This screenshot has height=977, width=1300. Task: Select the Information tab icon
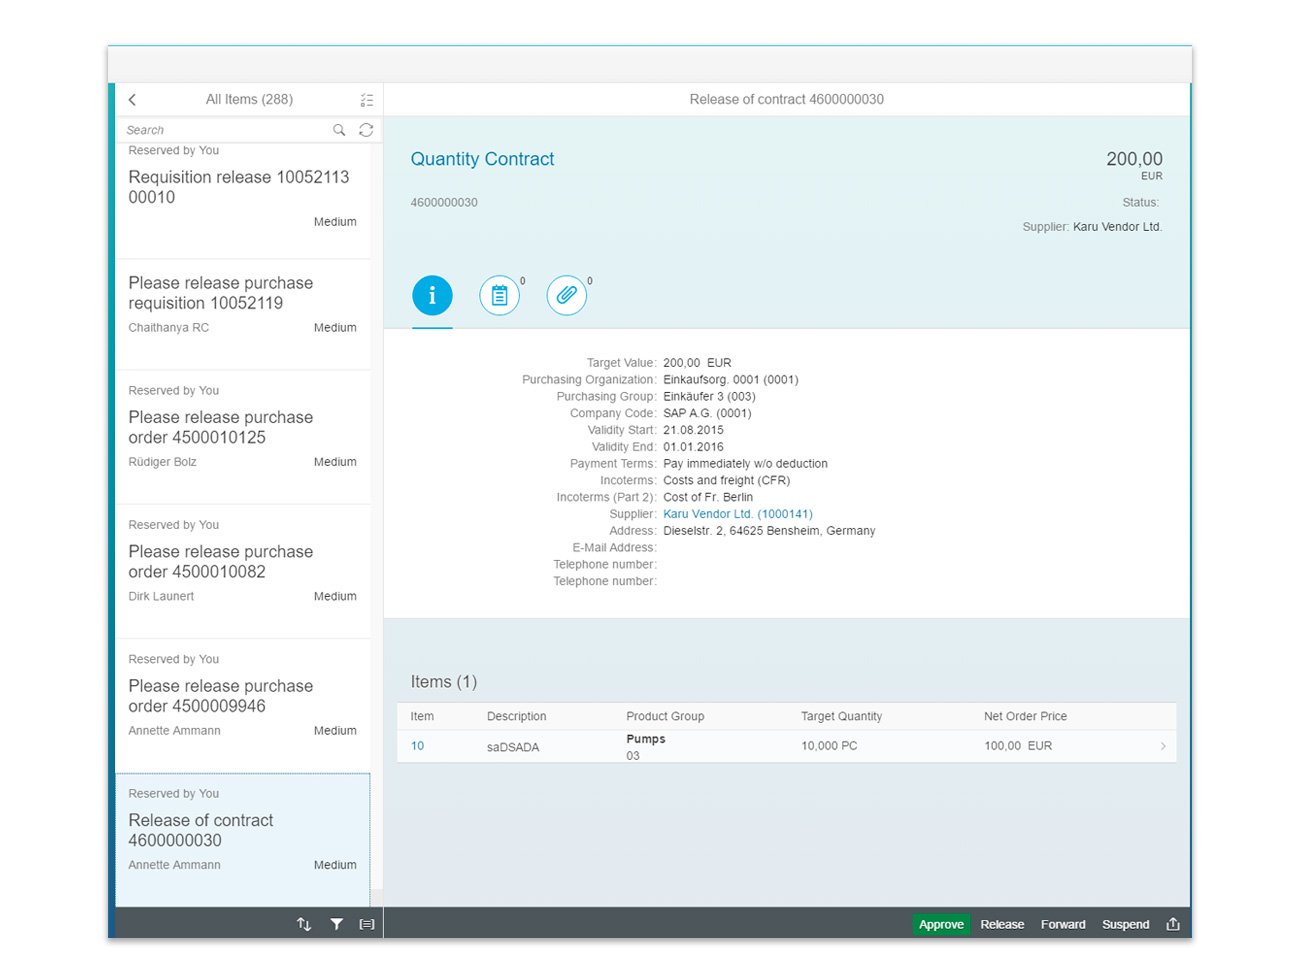point(432,295)
